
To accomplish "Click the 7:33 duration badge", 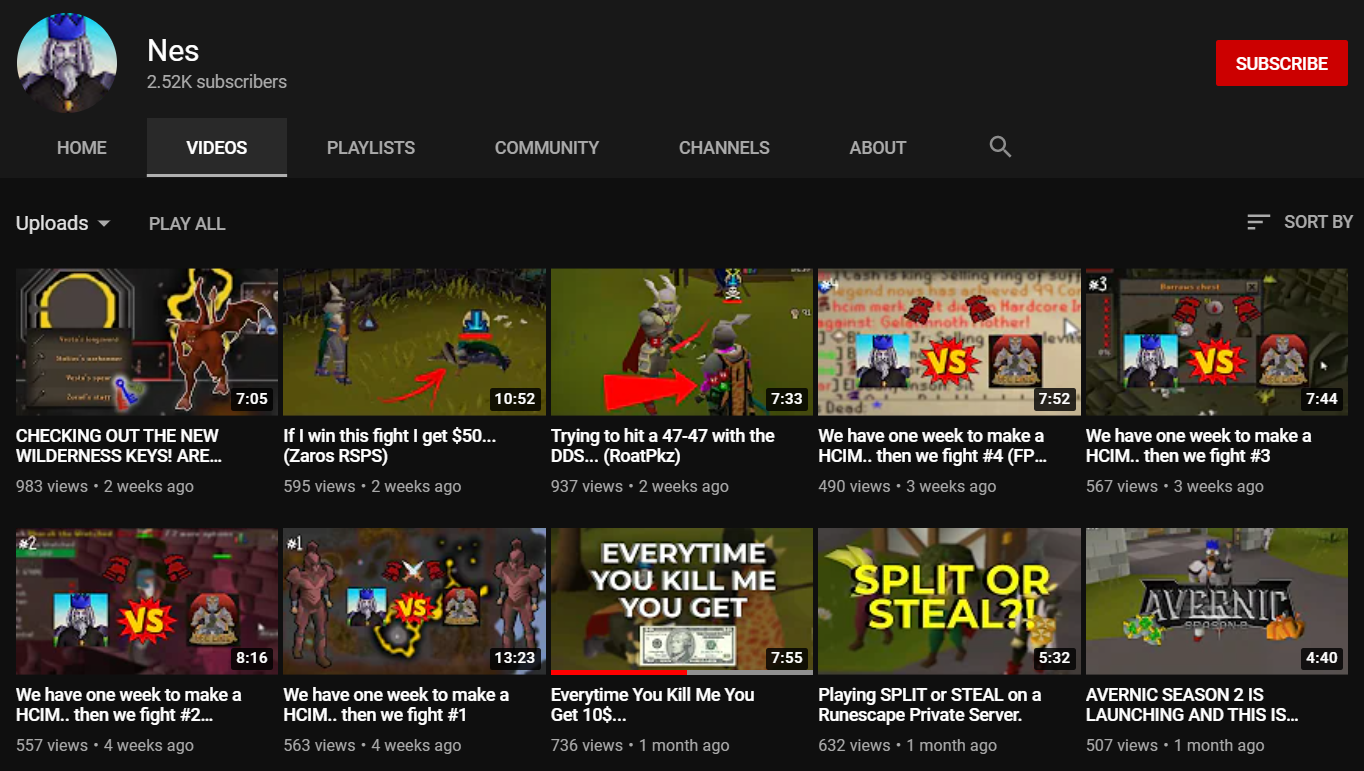I will point(787,399).
